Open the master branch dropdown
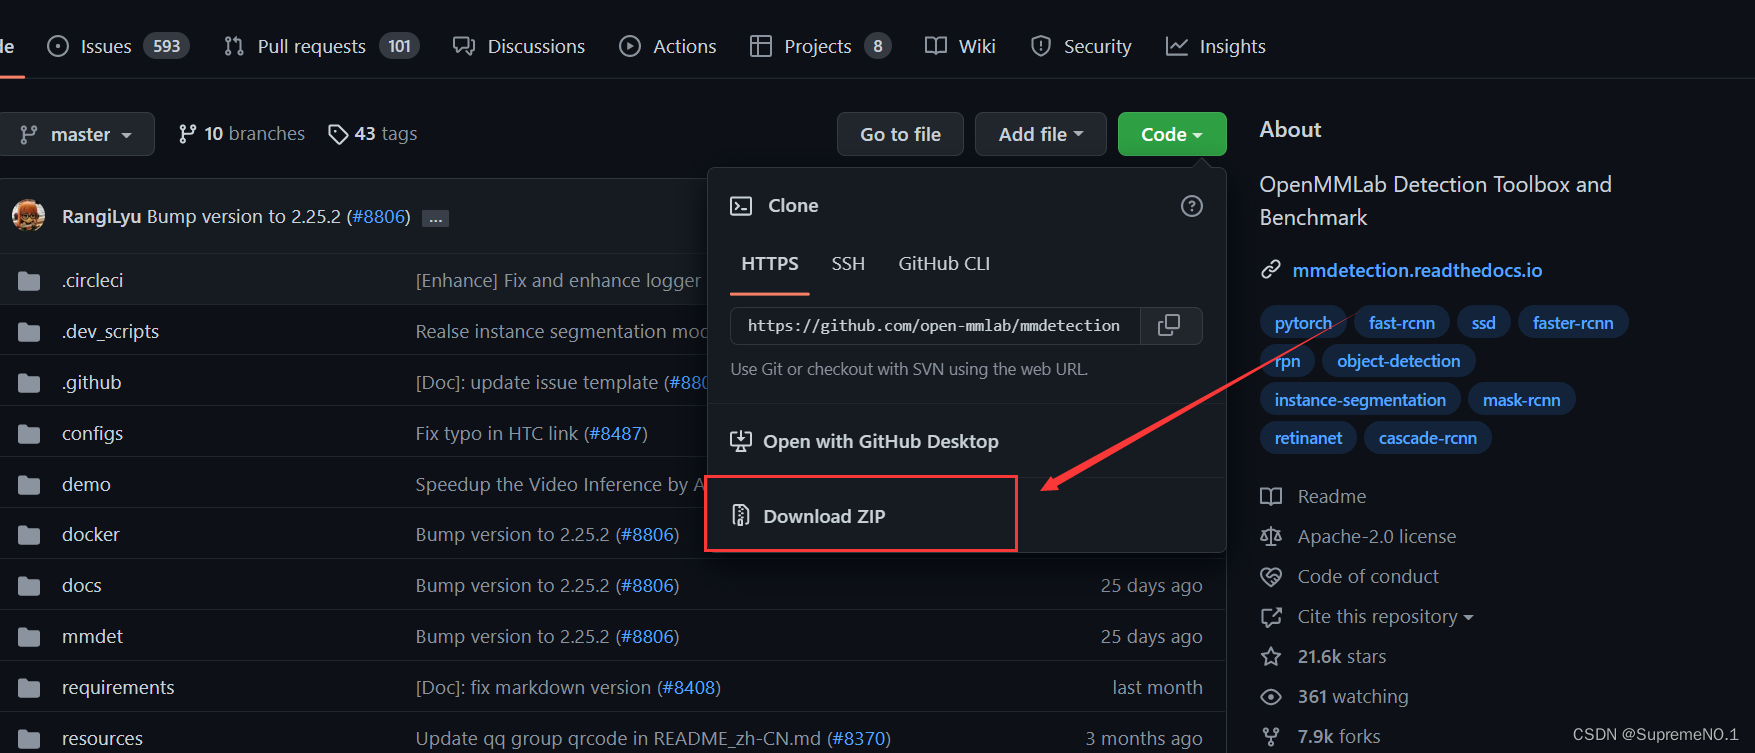Screen dimensions: 1755x753 tap(77, 134)
